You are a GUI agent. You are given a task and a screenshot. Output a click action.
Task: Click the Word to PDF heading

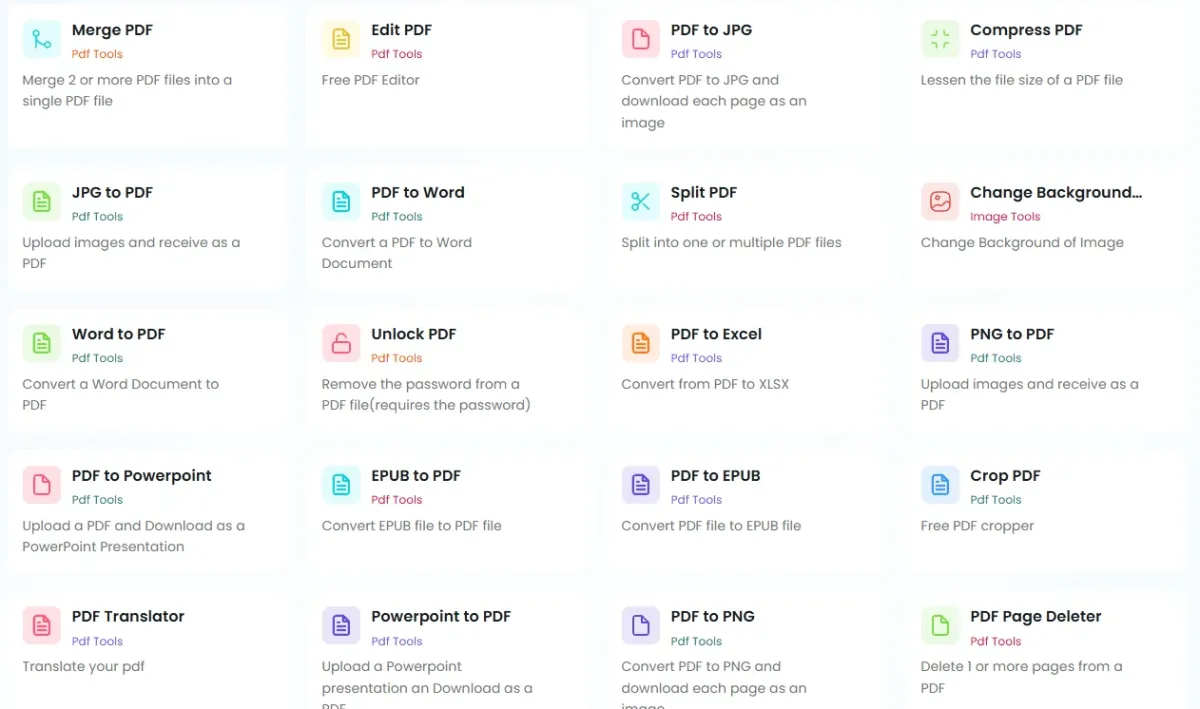coord(119,334)
